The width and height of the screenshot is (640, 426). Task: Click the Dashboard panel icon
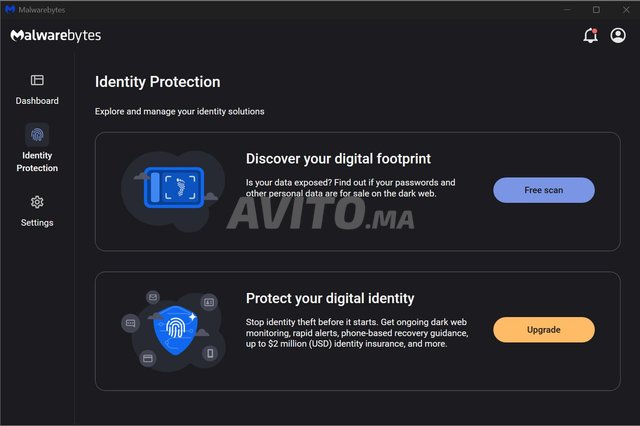tap(37, 80)
